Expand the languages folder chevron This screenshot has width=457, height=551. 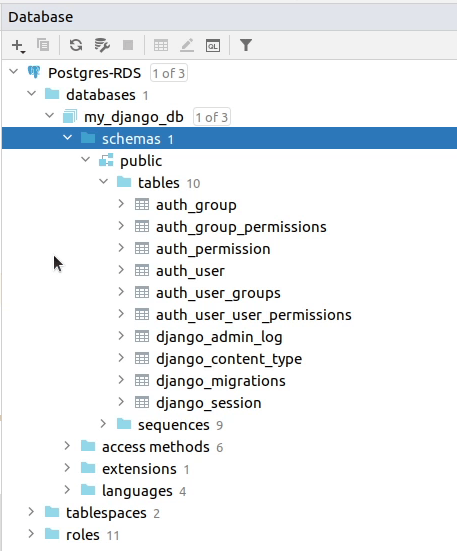[67, 490]
